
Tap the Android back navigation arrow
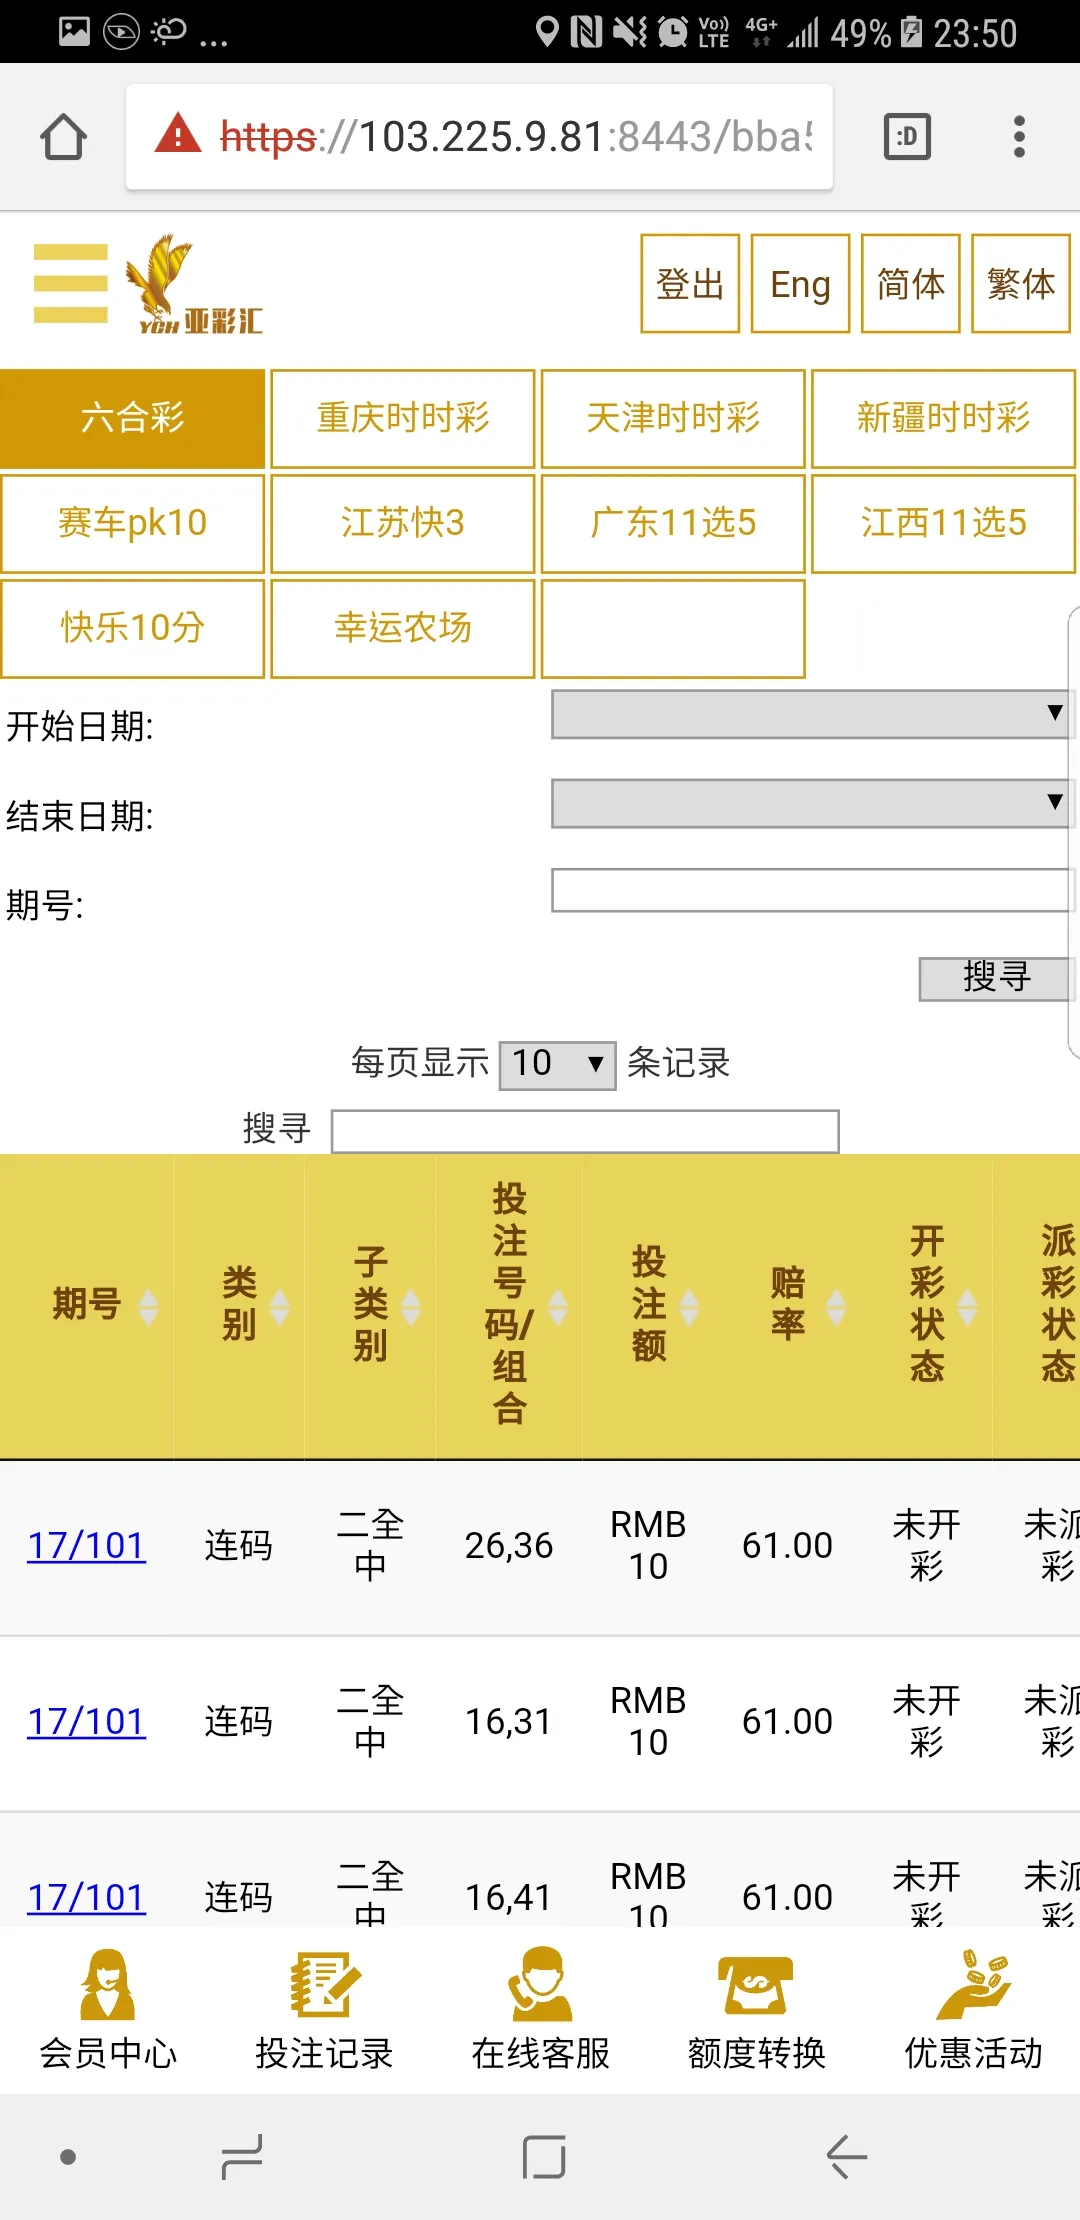[x=846, y=2157]
